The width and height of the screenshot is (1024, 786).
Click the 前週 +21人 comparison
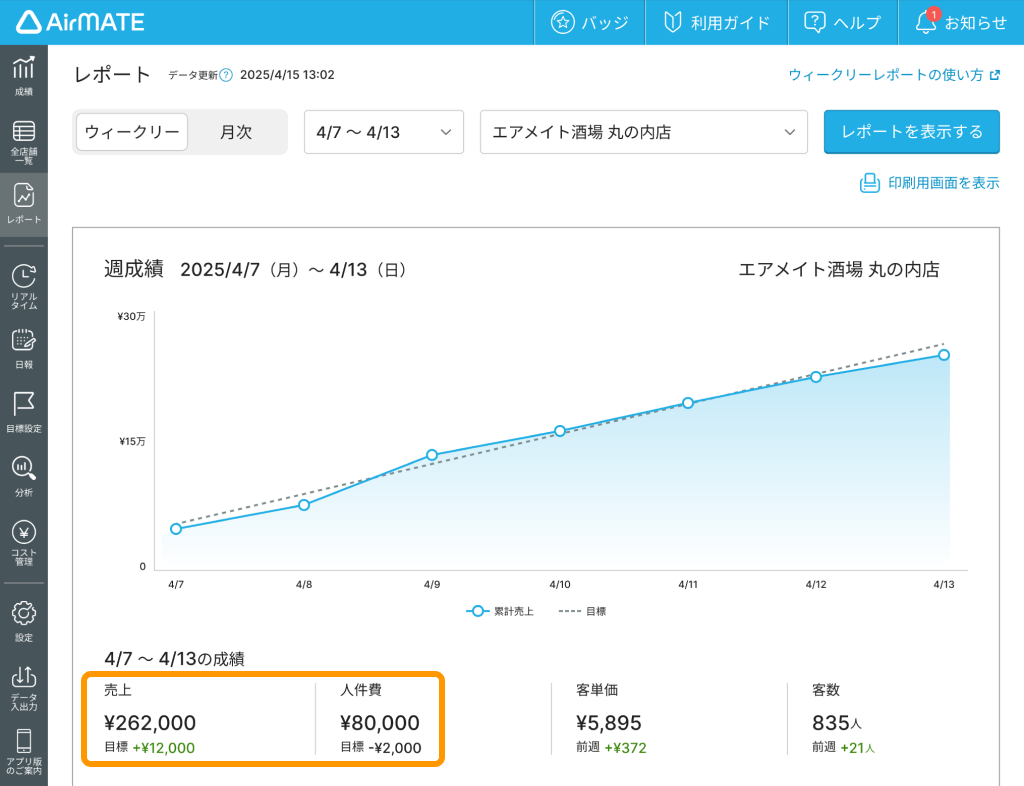(x=843, y=748)
